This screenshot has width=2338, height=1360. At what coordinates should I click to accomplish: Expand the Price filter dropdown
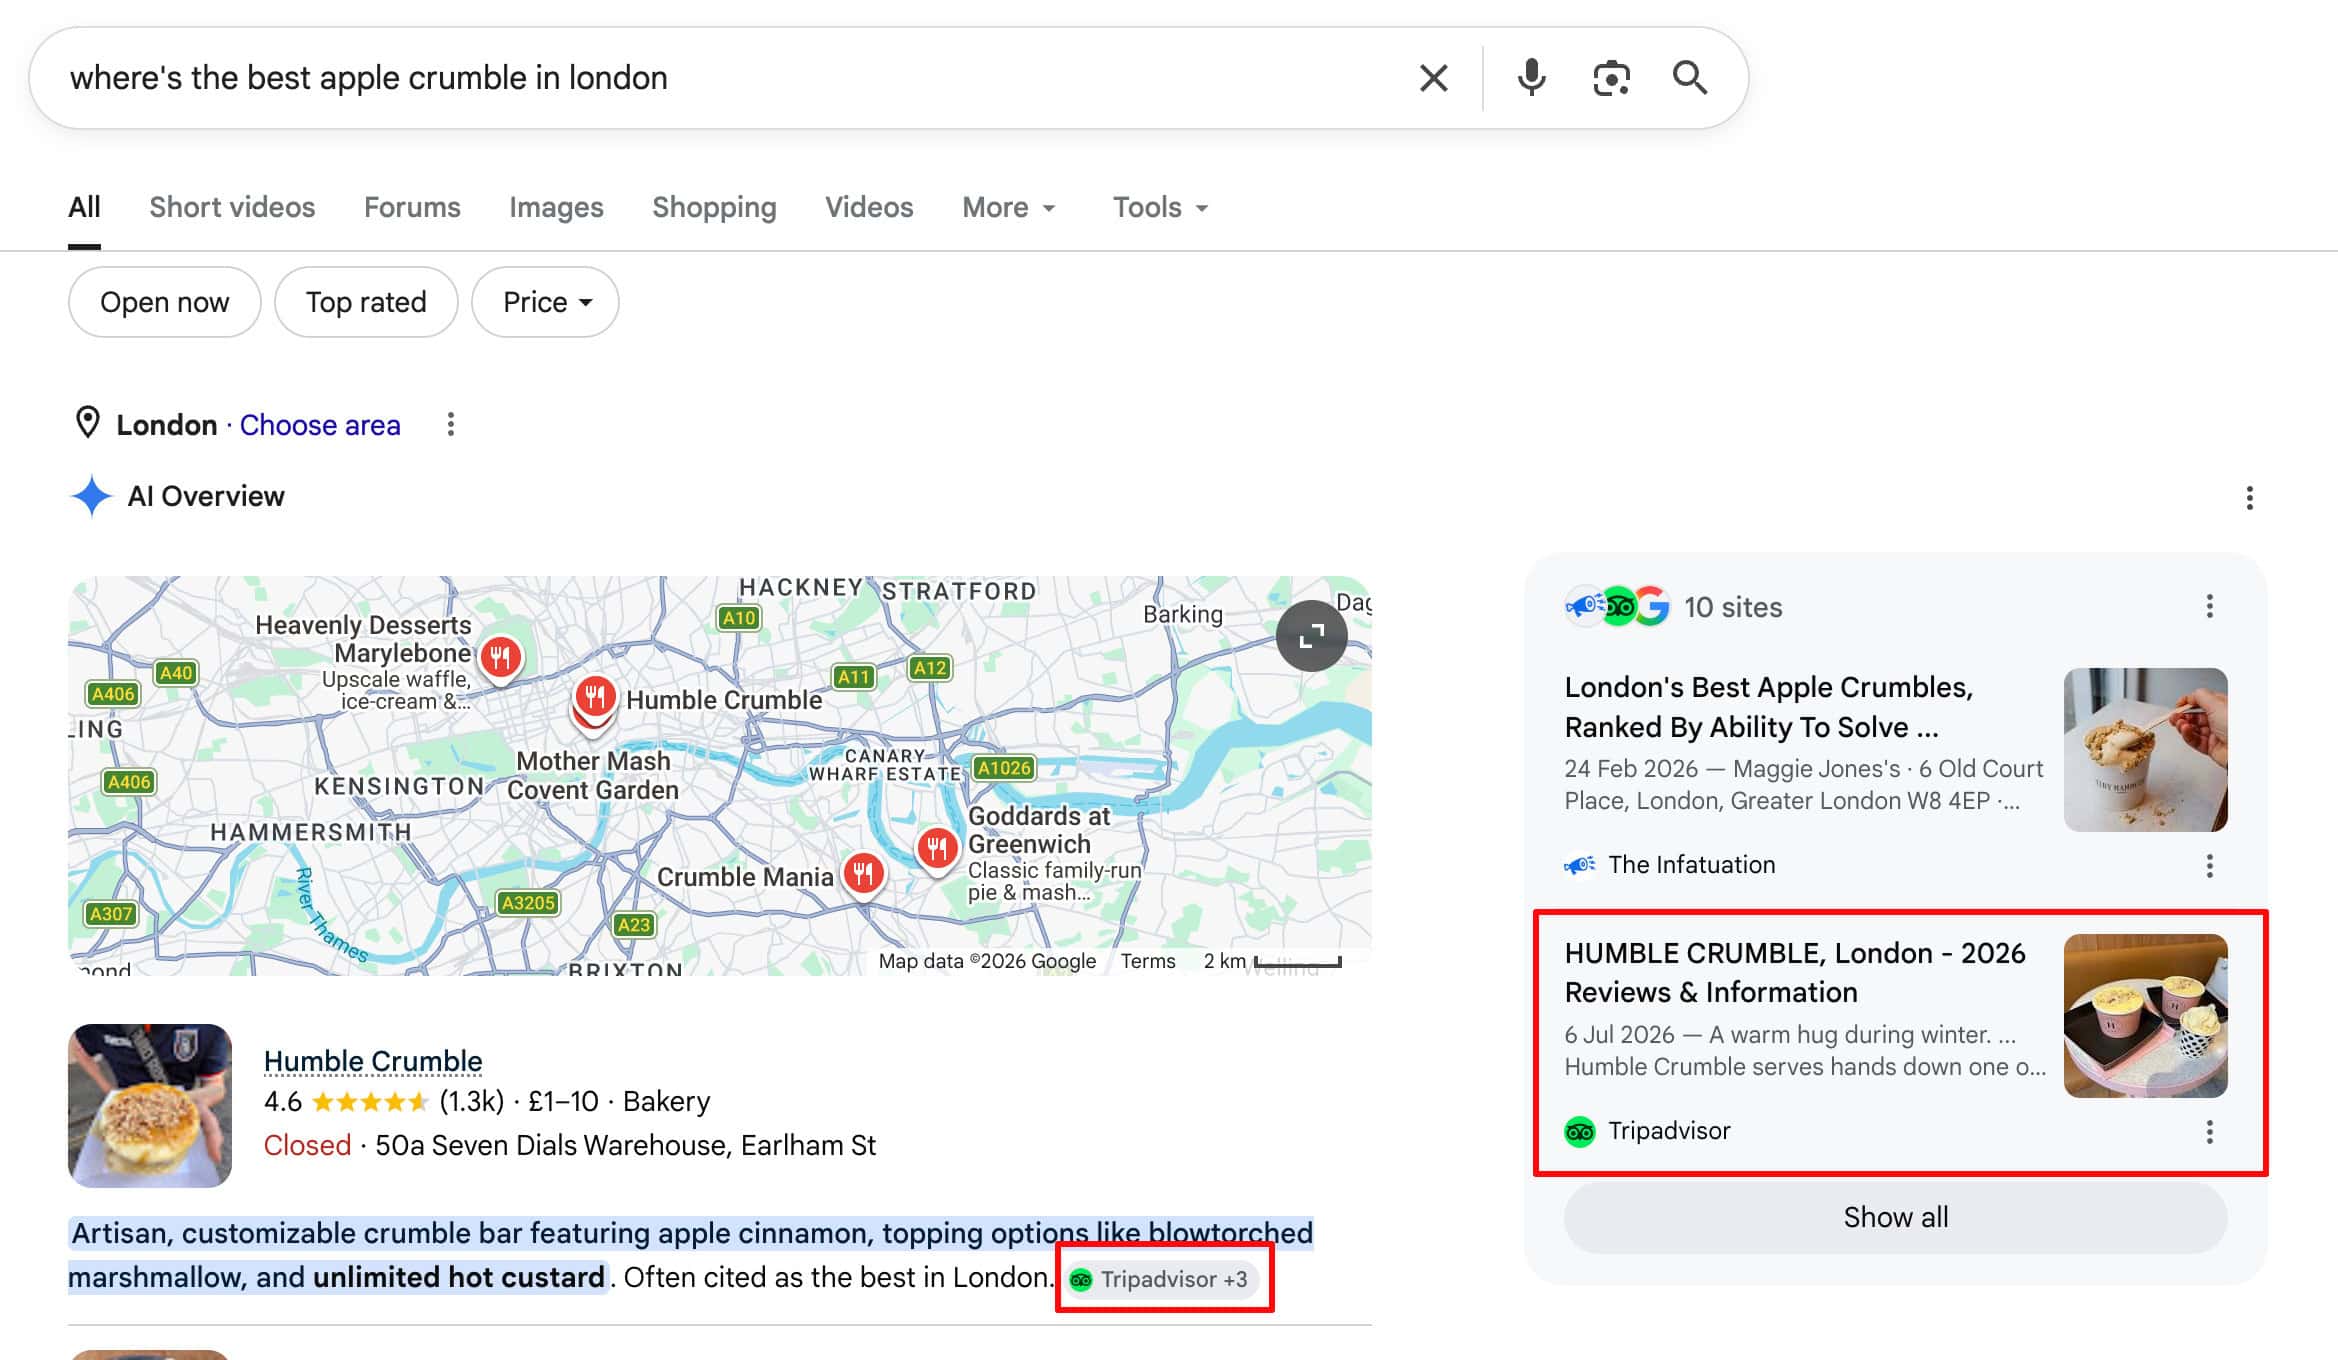pyautogui.click(x=546, y=302)
